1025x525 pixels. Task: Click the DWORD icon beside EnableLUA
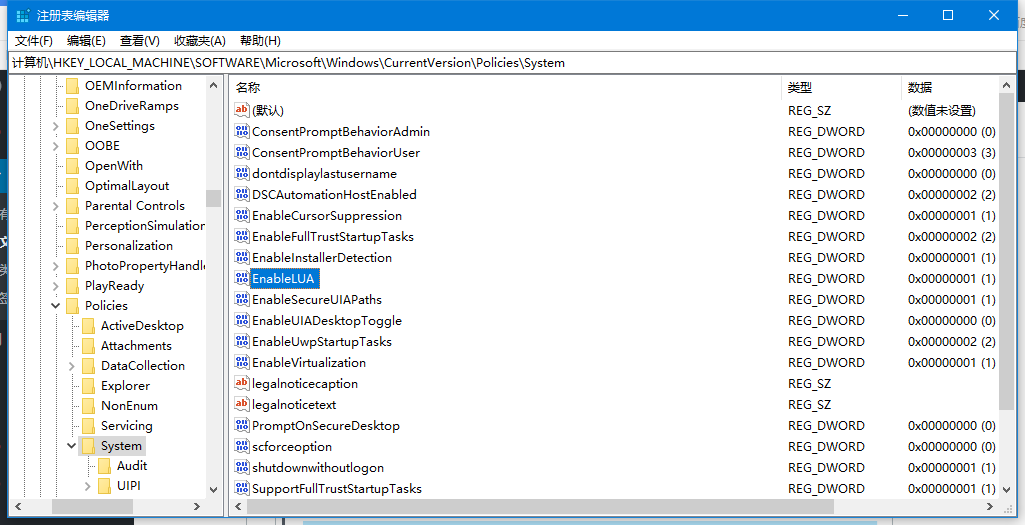coord(242,279)
